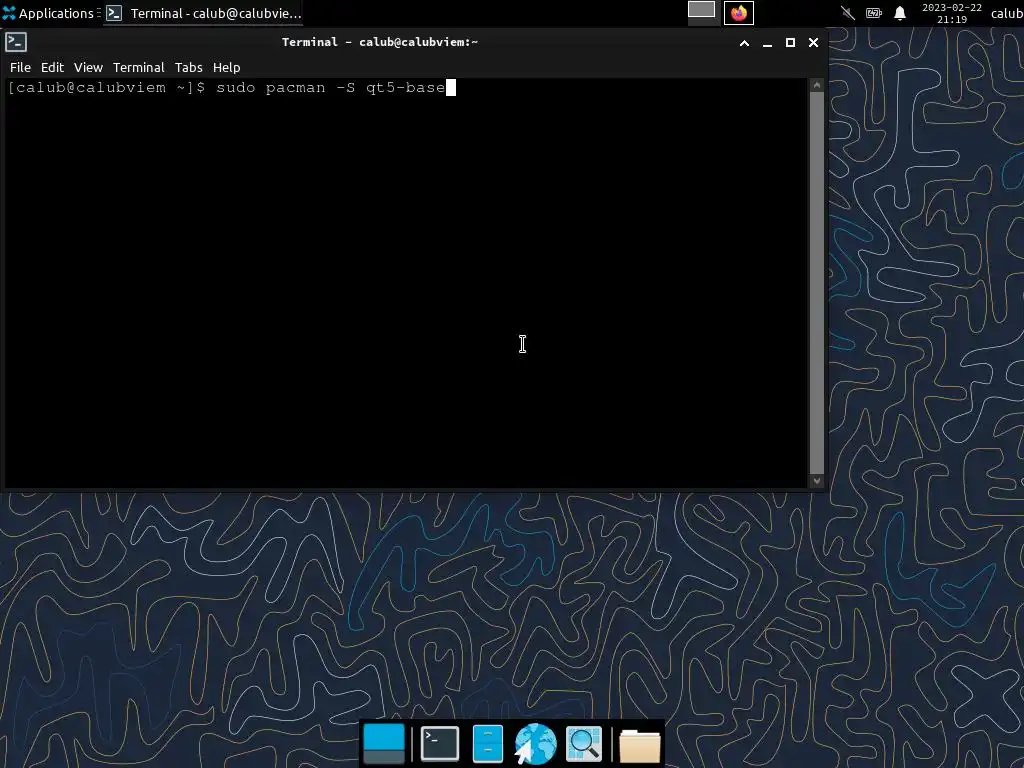Open the Help menu
The width and height of the screenshot is (1024, 768).
click(227, 67)
